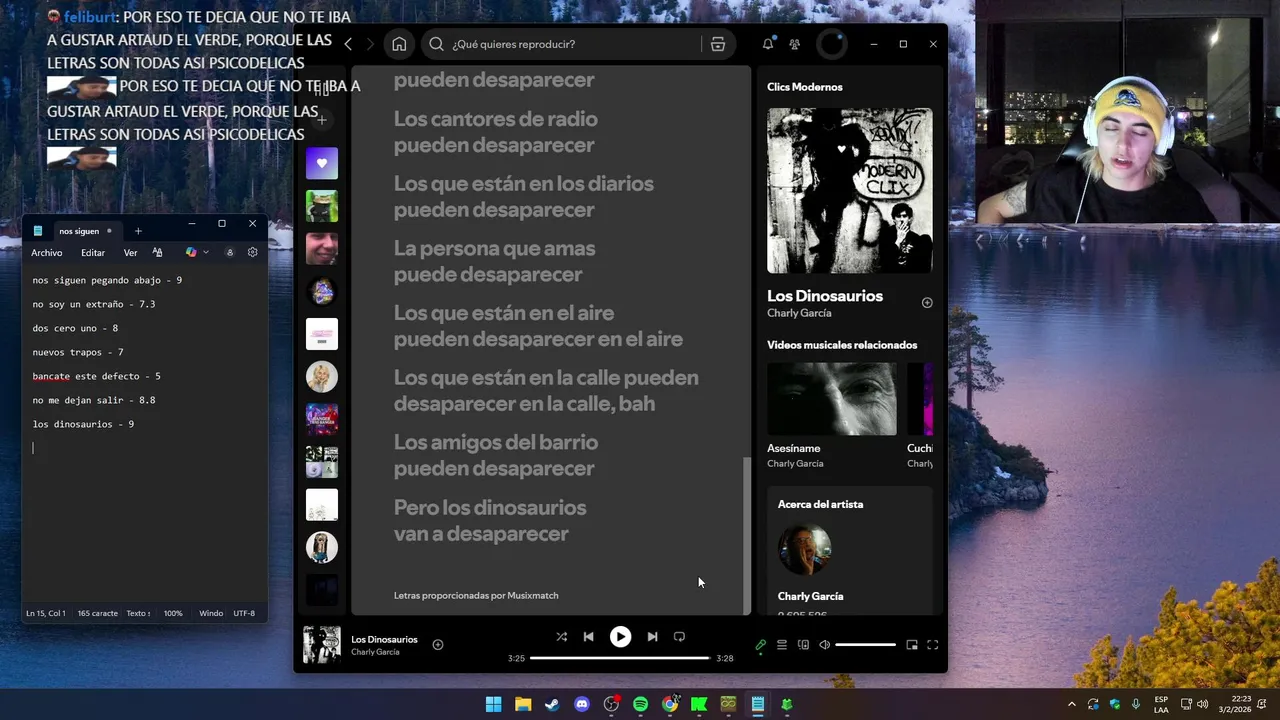Open the Copilot icon in Notepad
This screenshot has width=1280, height=720.
191,253
